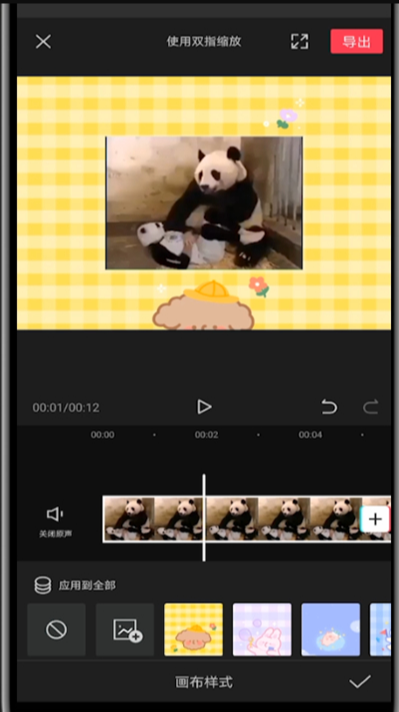Tap the 00:01/00:12 time readout

tap(66, 407)
